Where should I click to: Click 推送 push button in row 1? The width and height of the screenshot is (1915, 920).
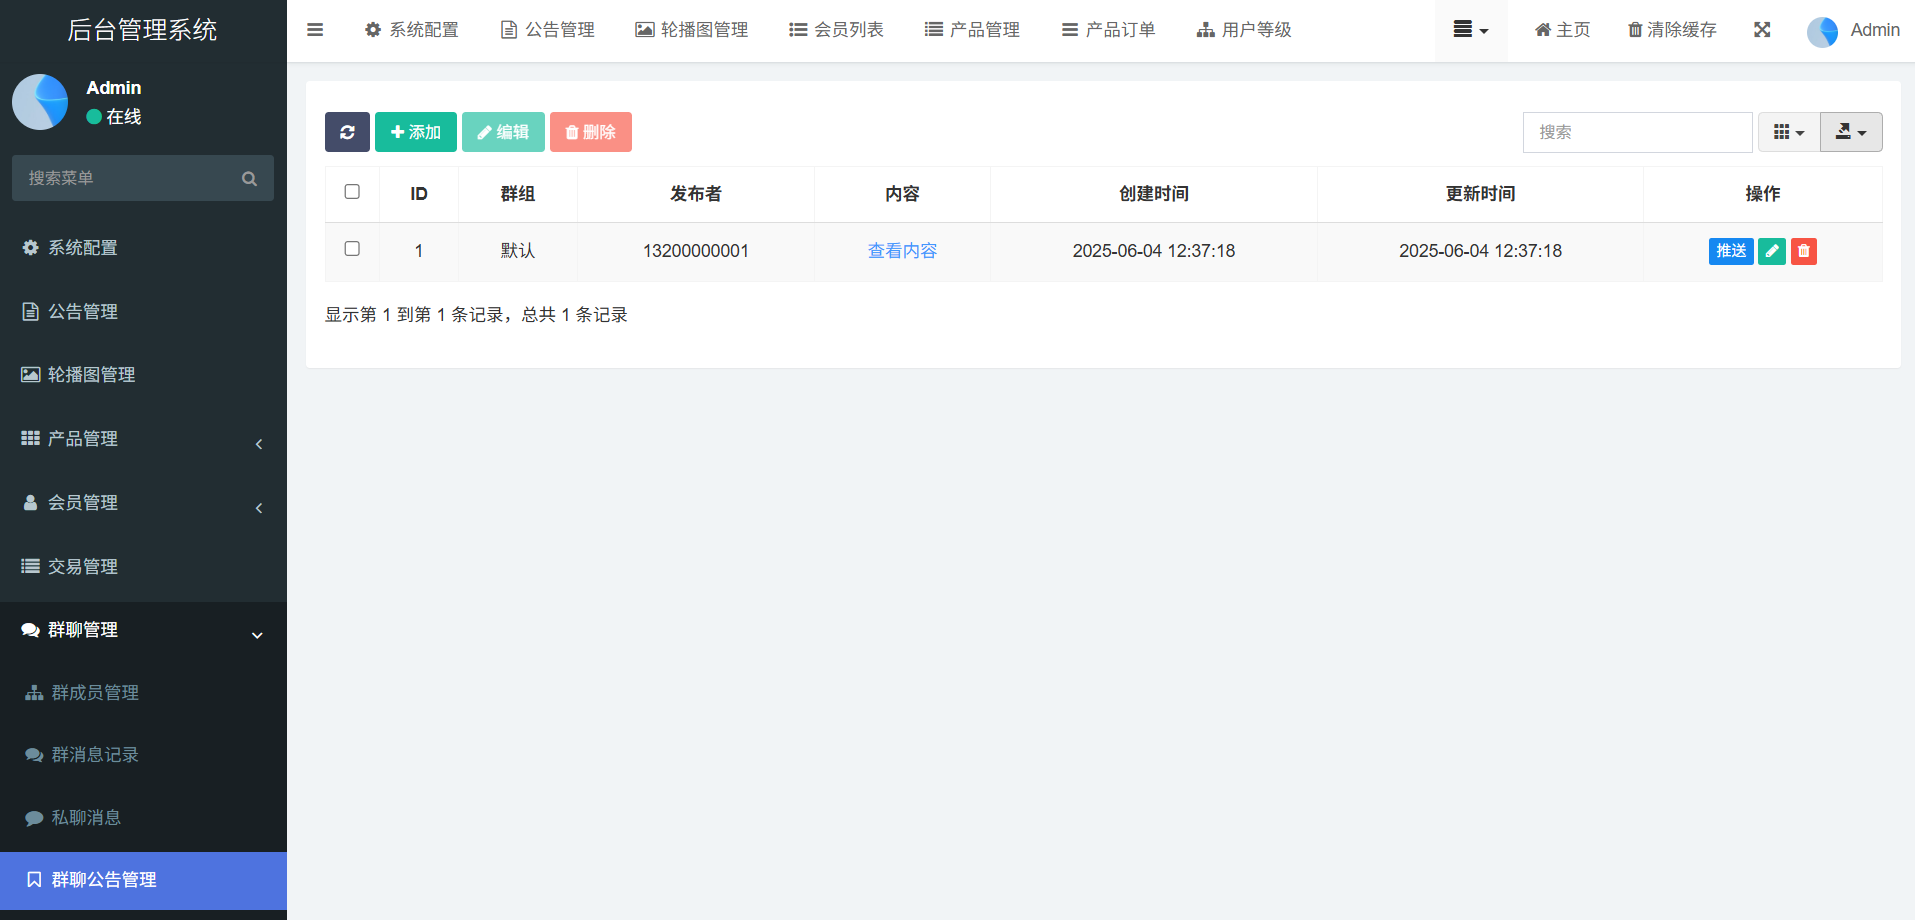[x=1731, y=251]
